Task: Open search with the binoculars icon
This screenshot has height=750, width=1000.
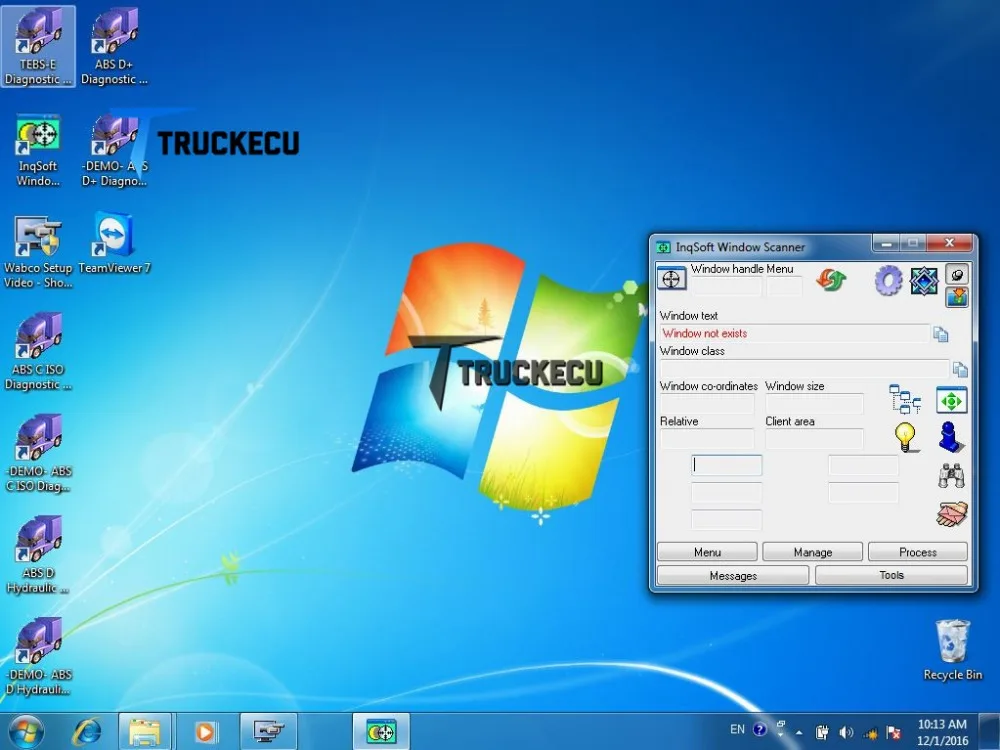Action: coord(952,476)
